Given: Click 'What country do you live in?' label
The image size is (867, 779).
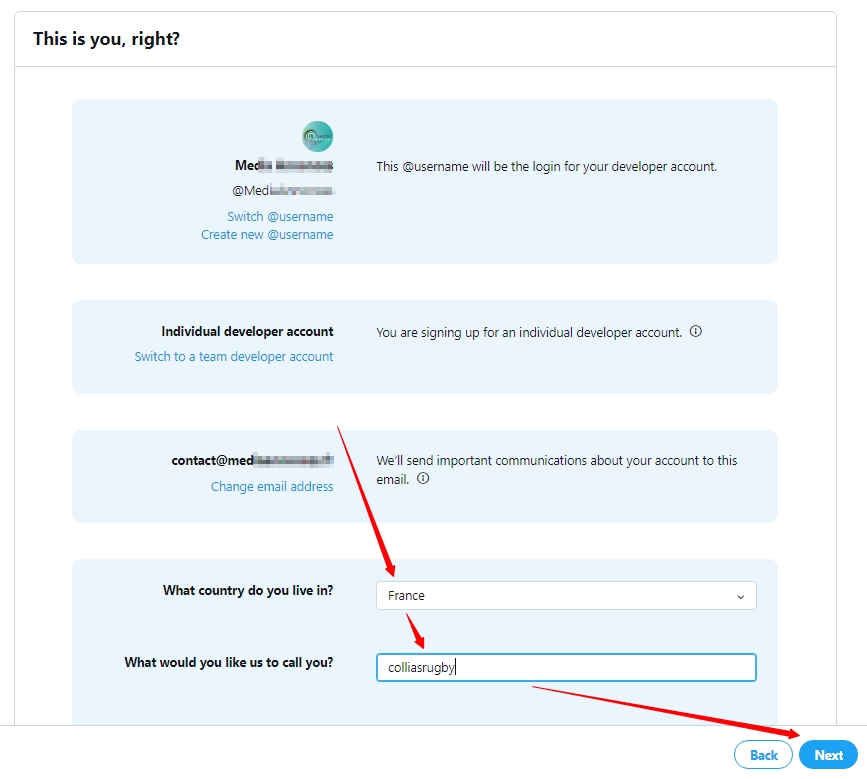Looking at the screenshot, I should point(248,590).
